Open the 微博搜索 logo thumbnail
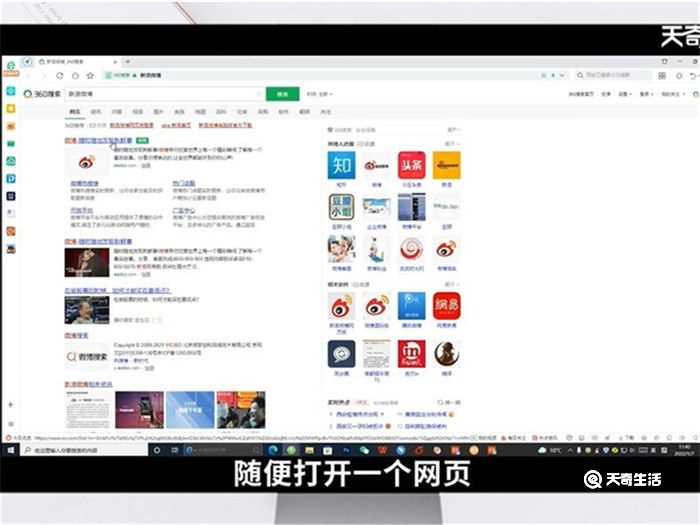The height and width of the screenshot is (525, 700). tap(87, 356)
